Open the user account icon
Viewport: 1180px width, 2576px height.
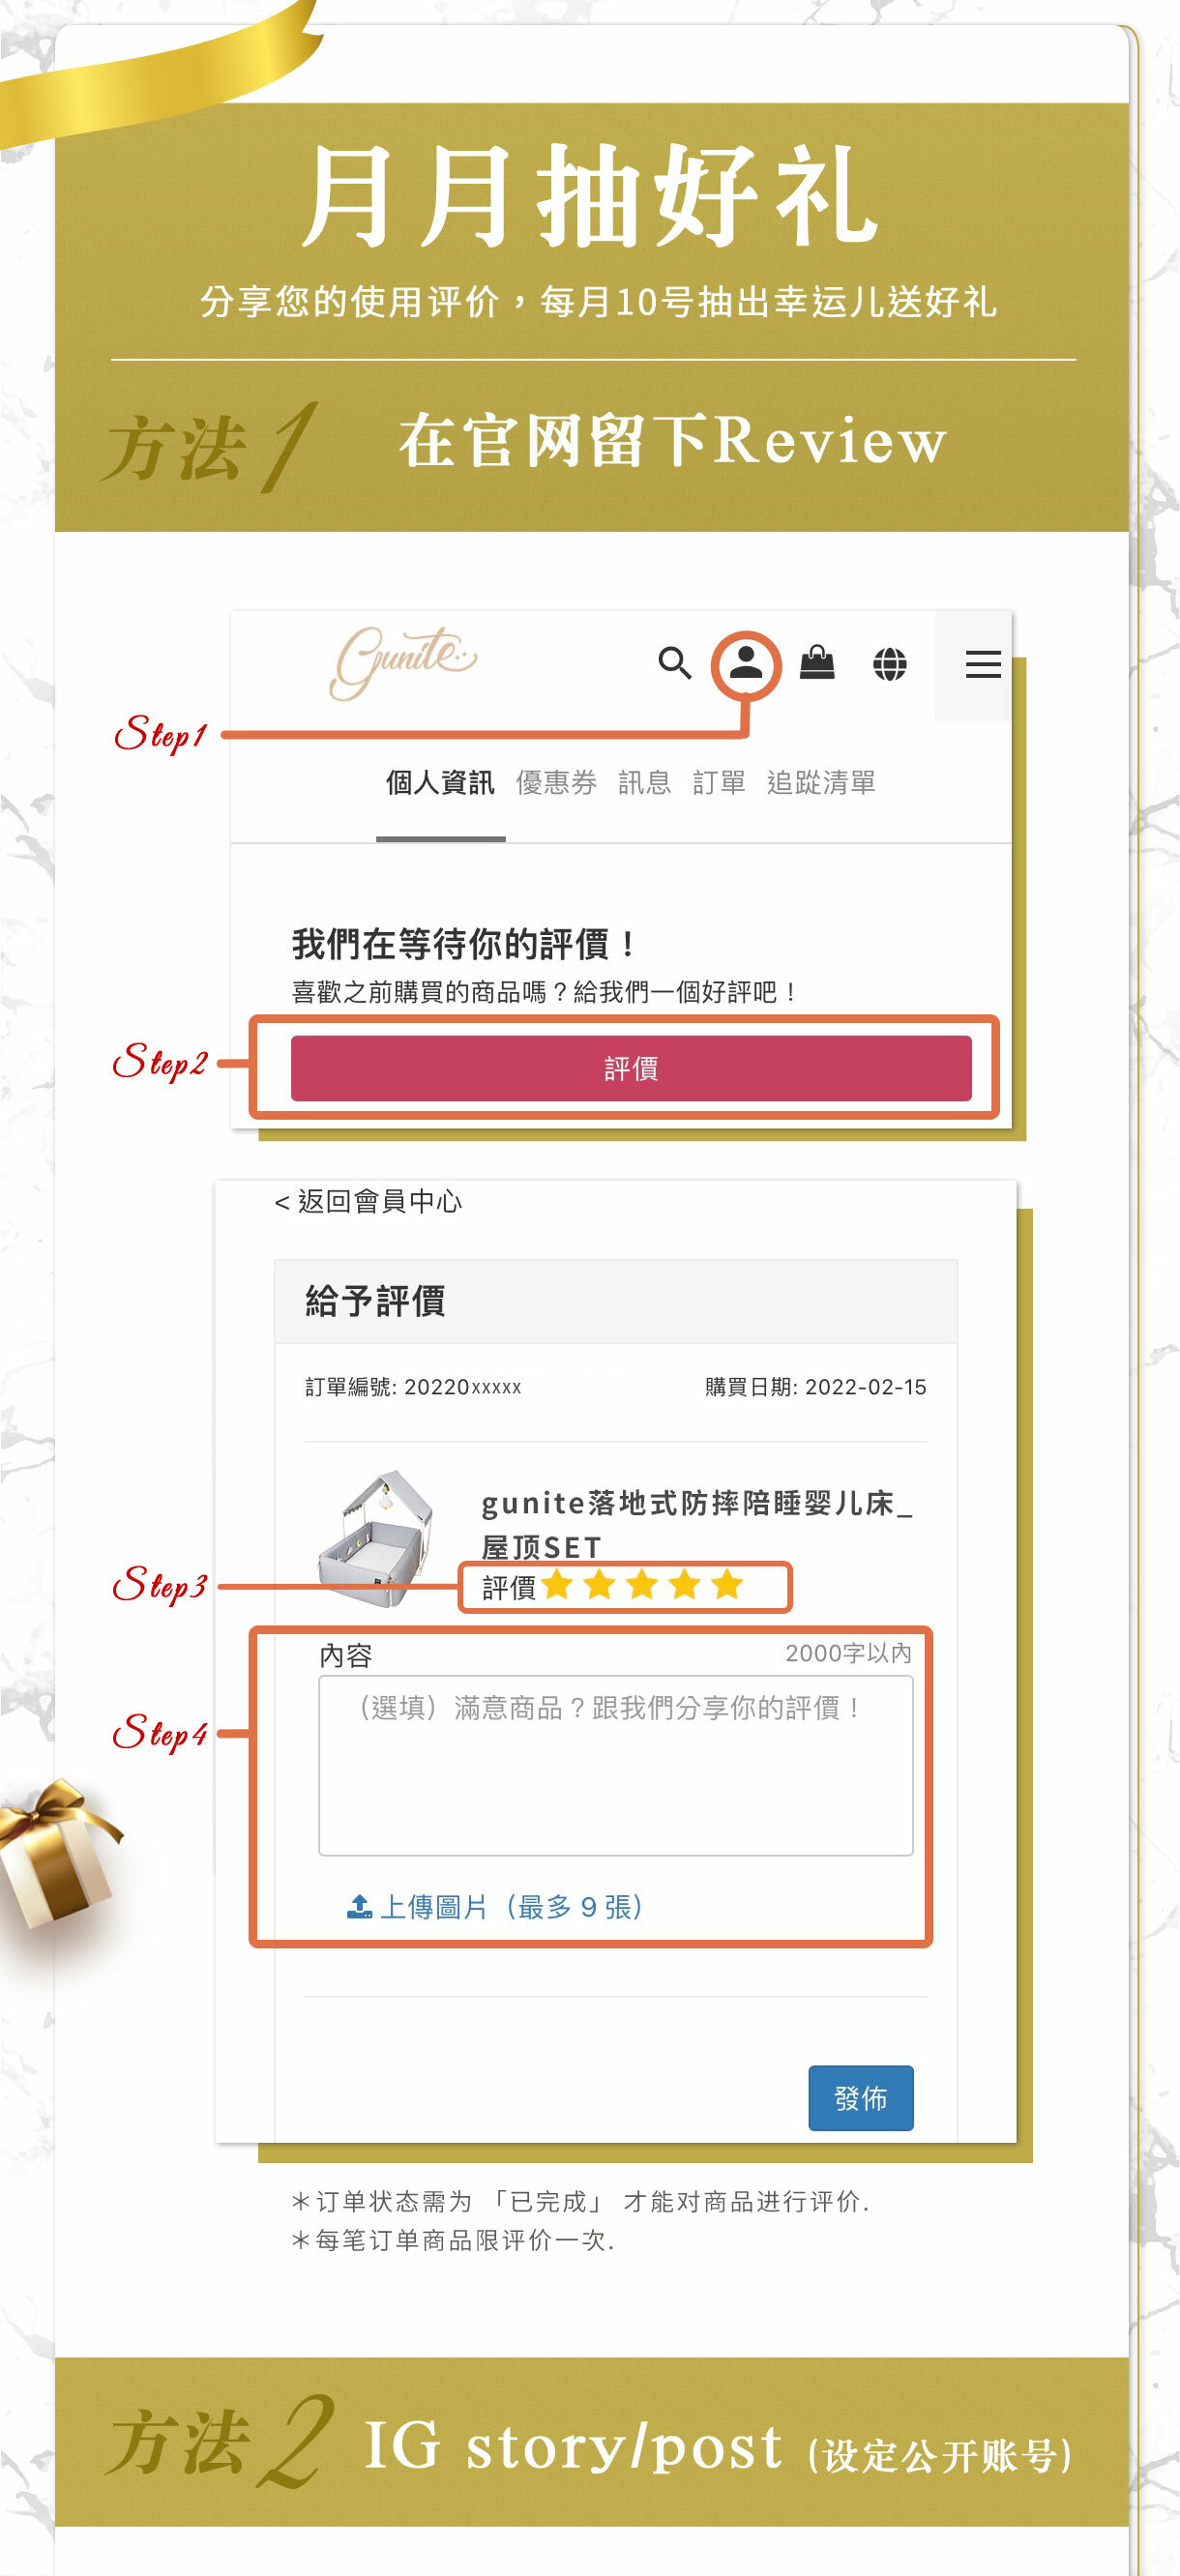point(746,663)
